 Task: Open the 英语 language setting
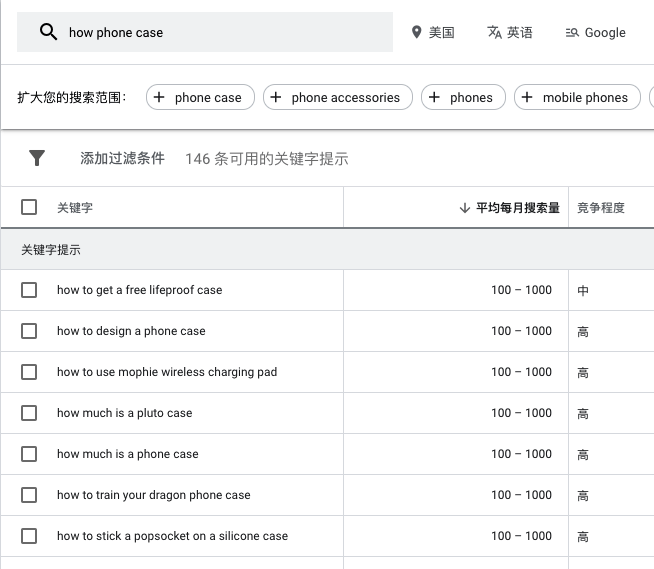(510, 33)
